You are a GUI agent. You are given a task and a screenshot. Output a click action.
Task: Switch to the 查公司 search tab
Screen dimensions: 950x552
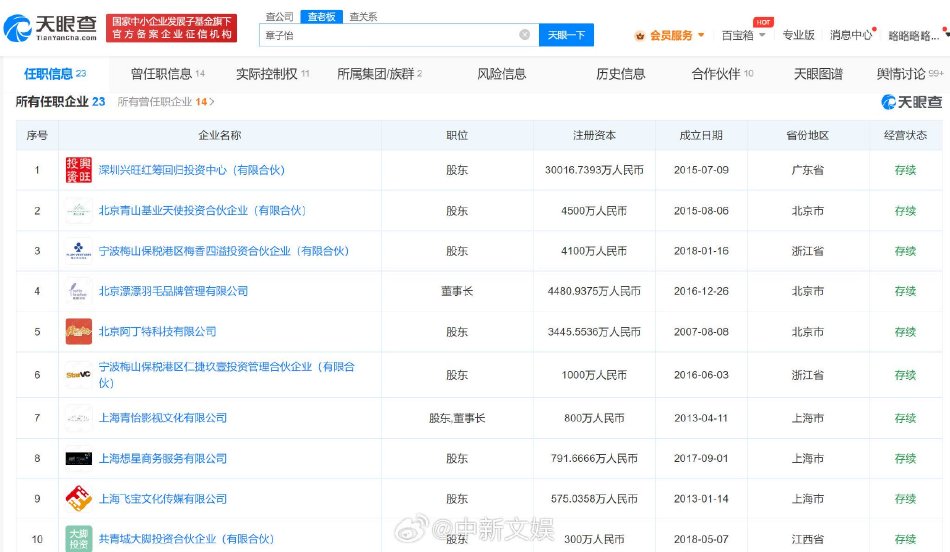click(279, 17)
